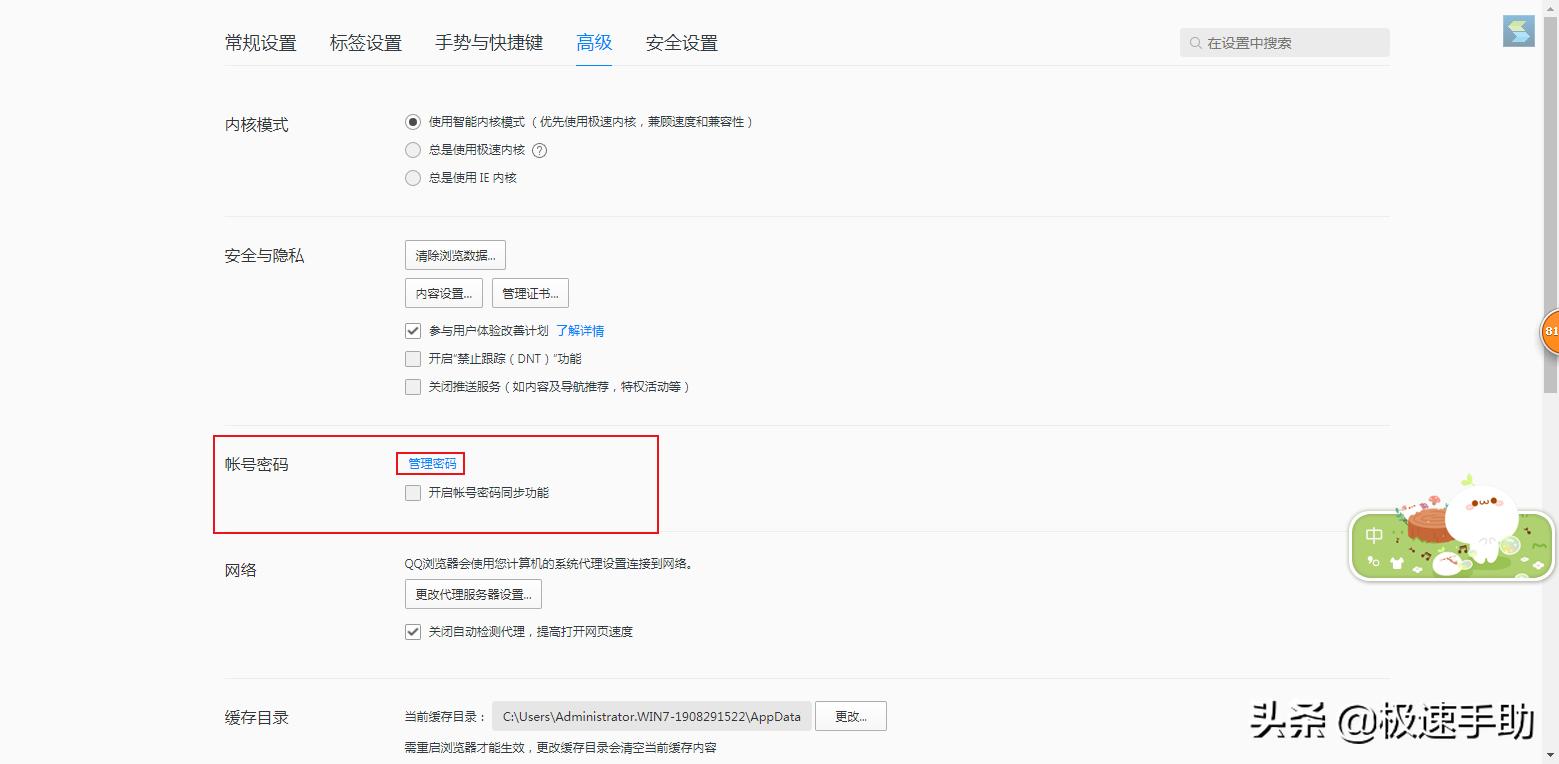Screen dimensions: 1559x764
Task: Click the pronunciation icon on the pet widget
Action: 1373,561
